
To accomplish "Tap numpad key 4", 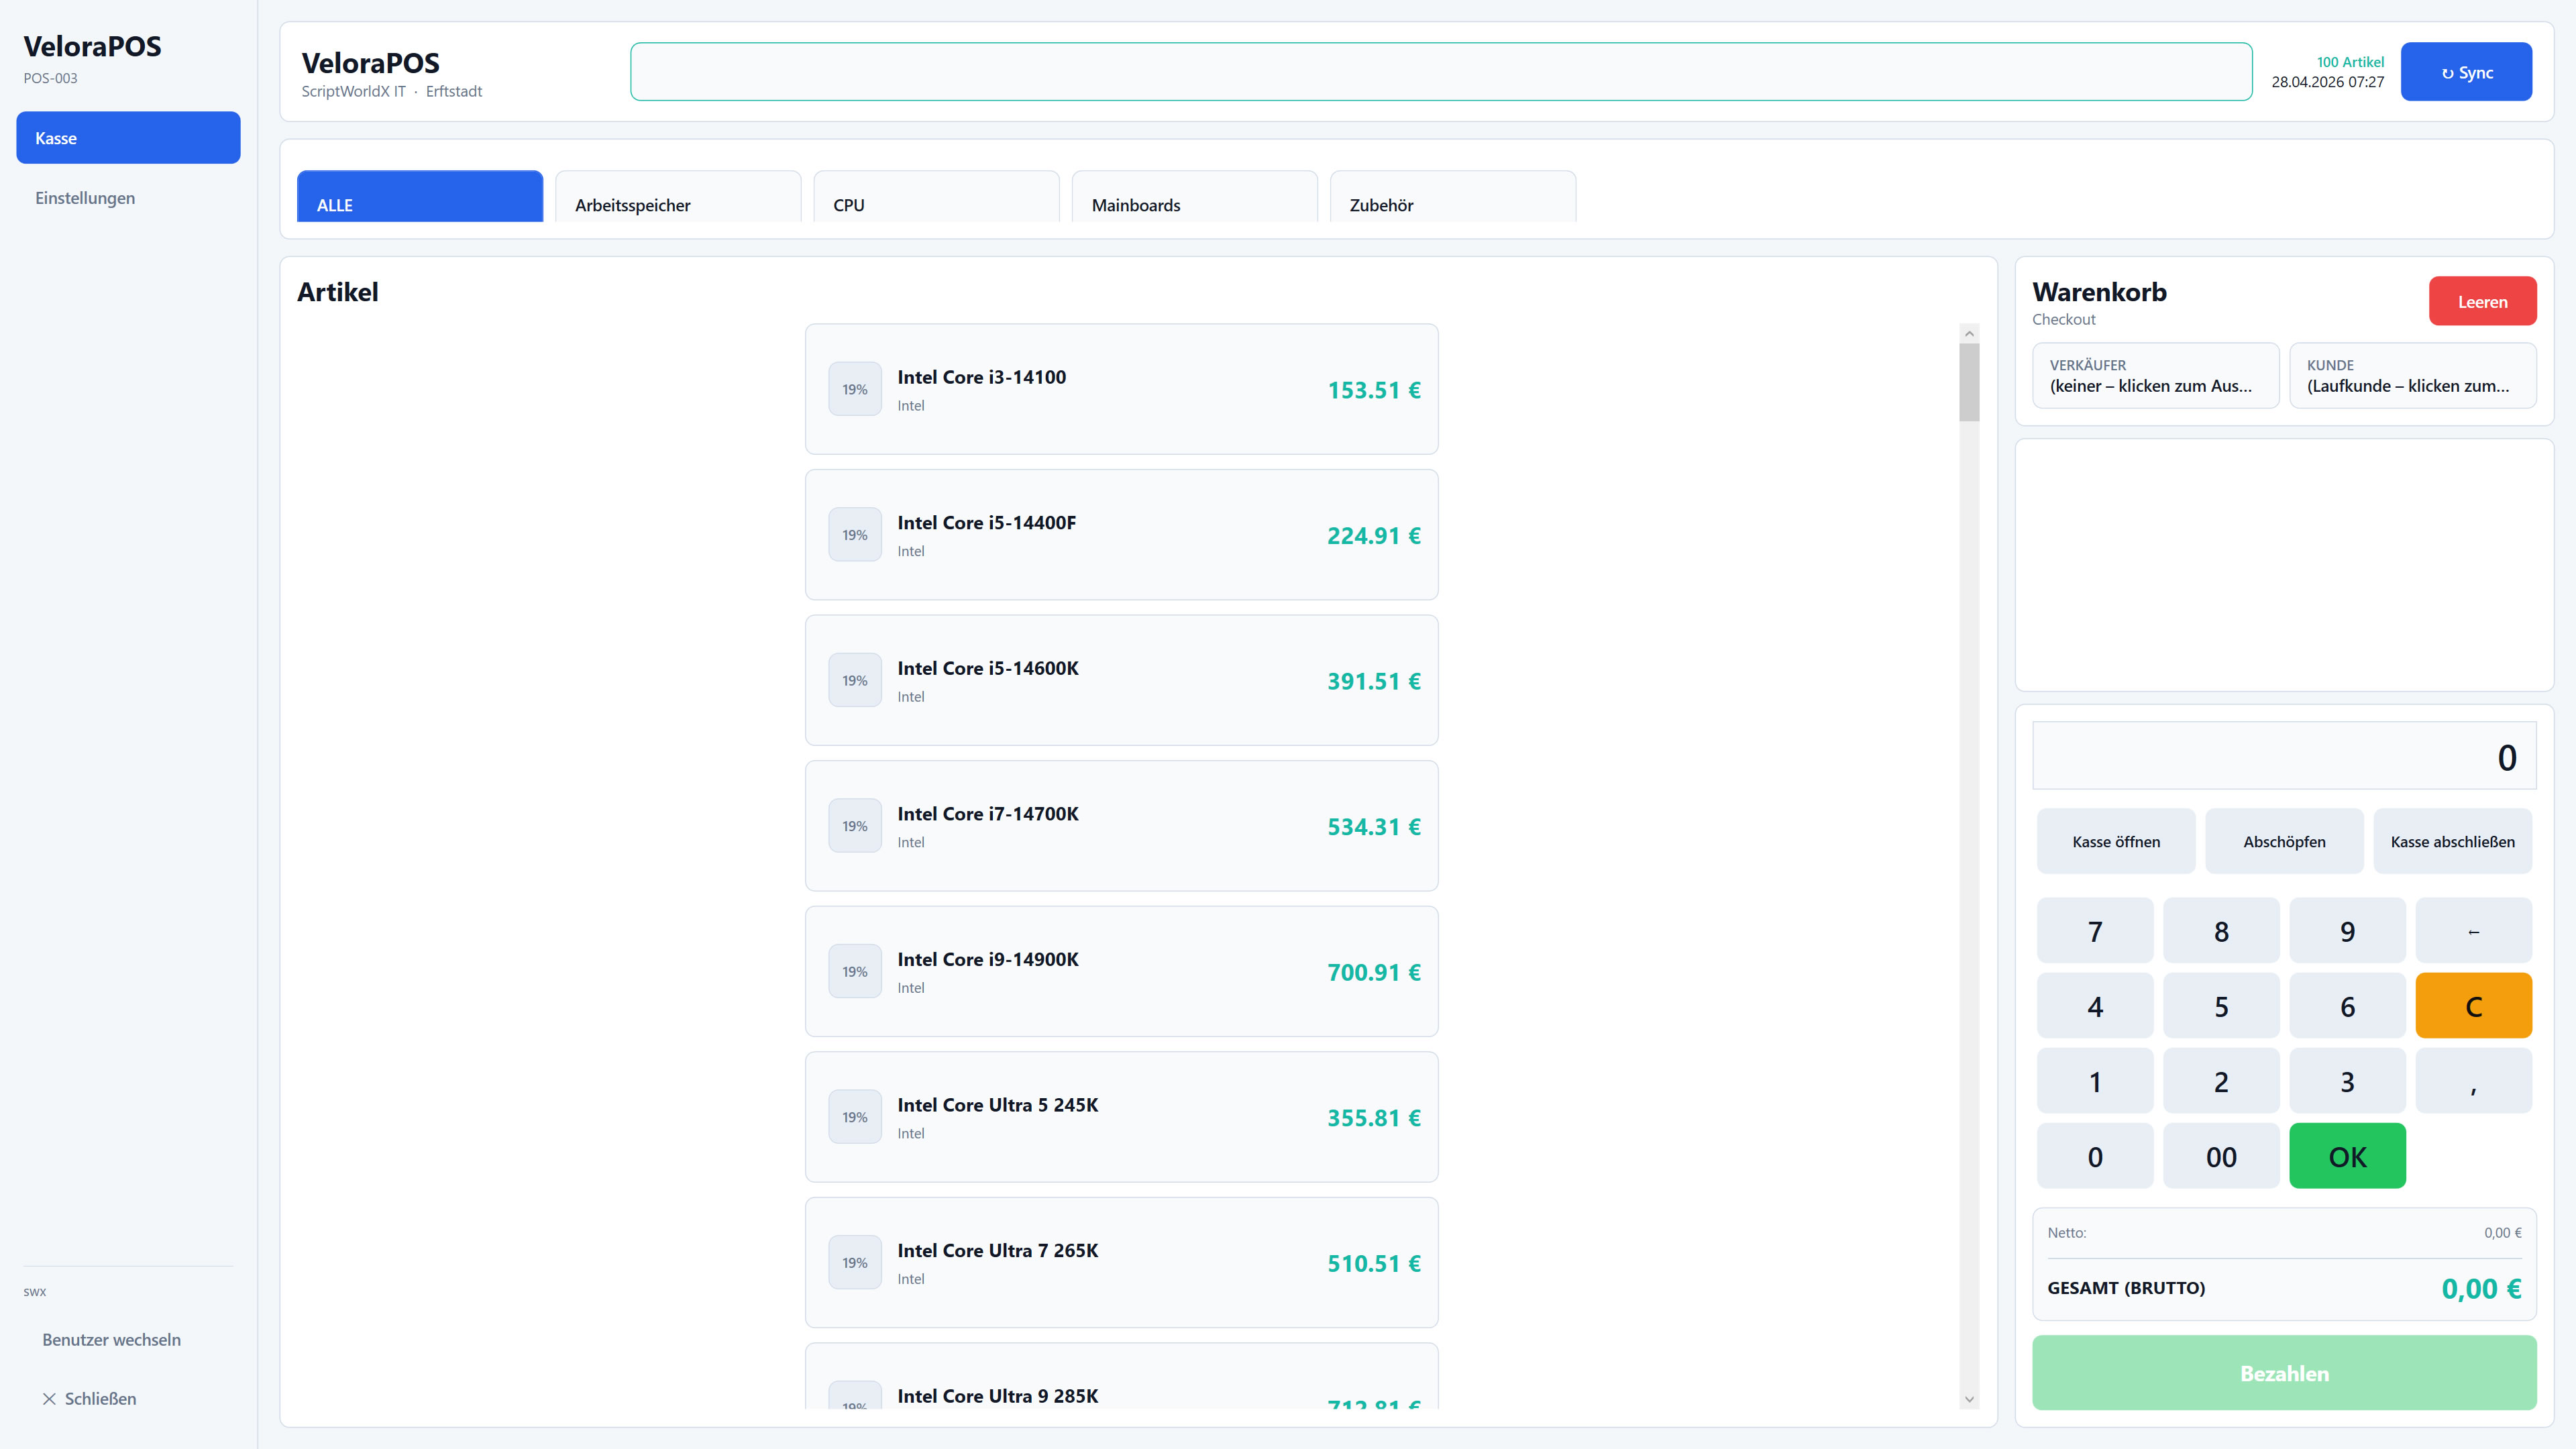I will [2095, 1006].
